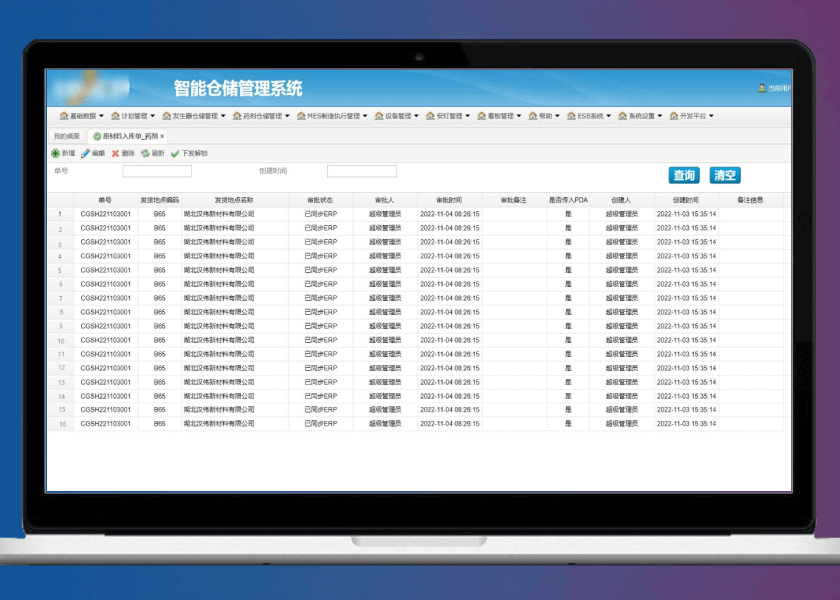Click the 下发解锁 green checkmark icon
Screen dimensions: 840x600
point(175,154)
